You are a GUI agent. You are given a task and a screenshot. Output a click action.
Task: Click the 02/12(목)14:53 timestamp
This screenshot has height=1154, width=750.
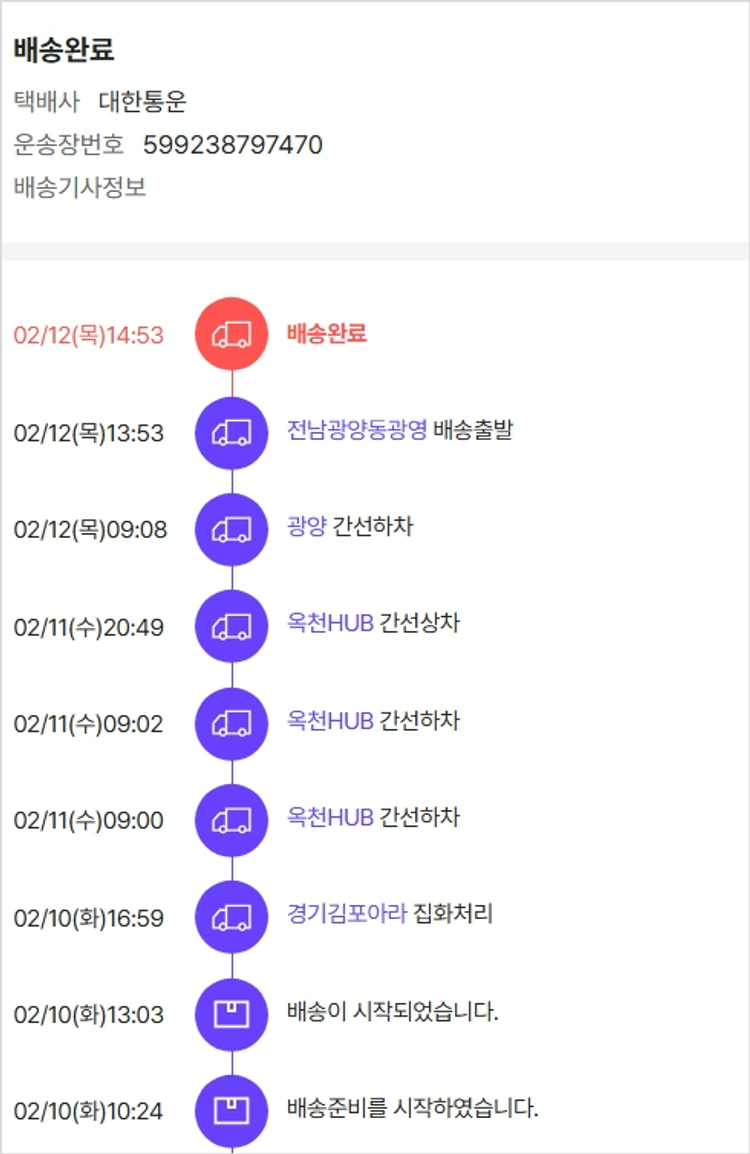[88, 335]
